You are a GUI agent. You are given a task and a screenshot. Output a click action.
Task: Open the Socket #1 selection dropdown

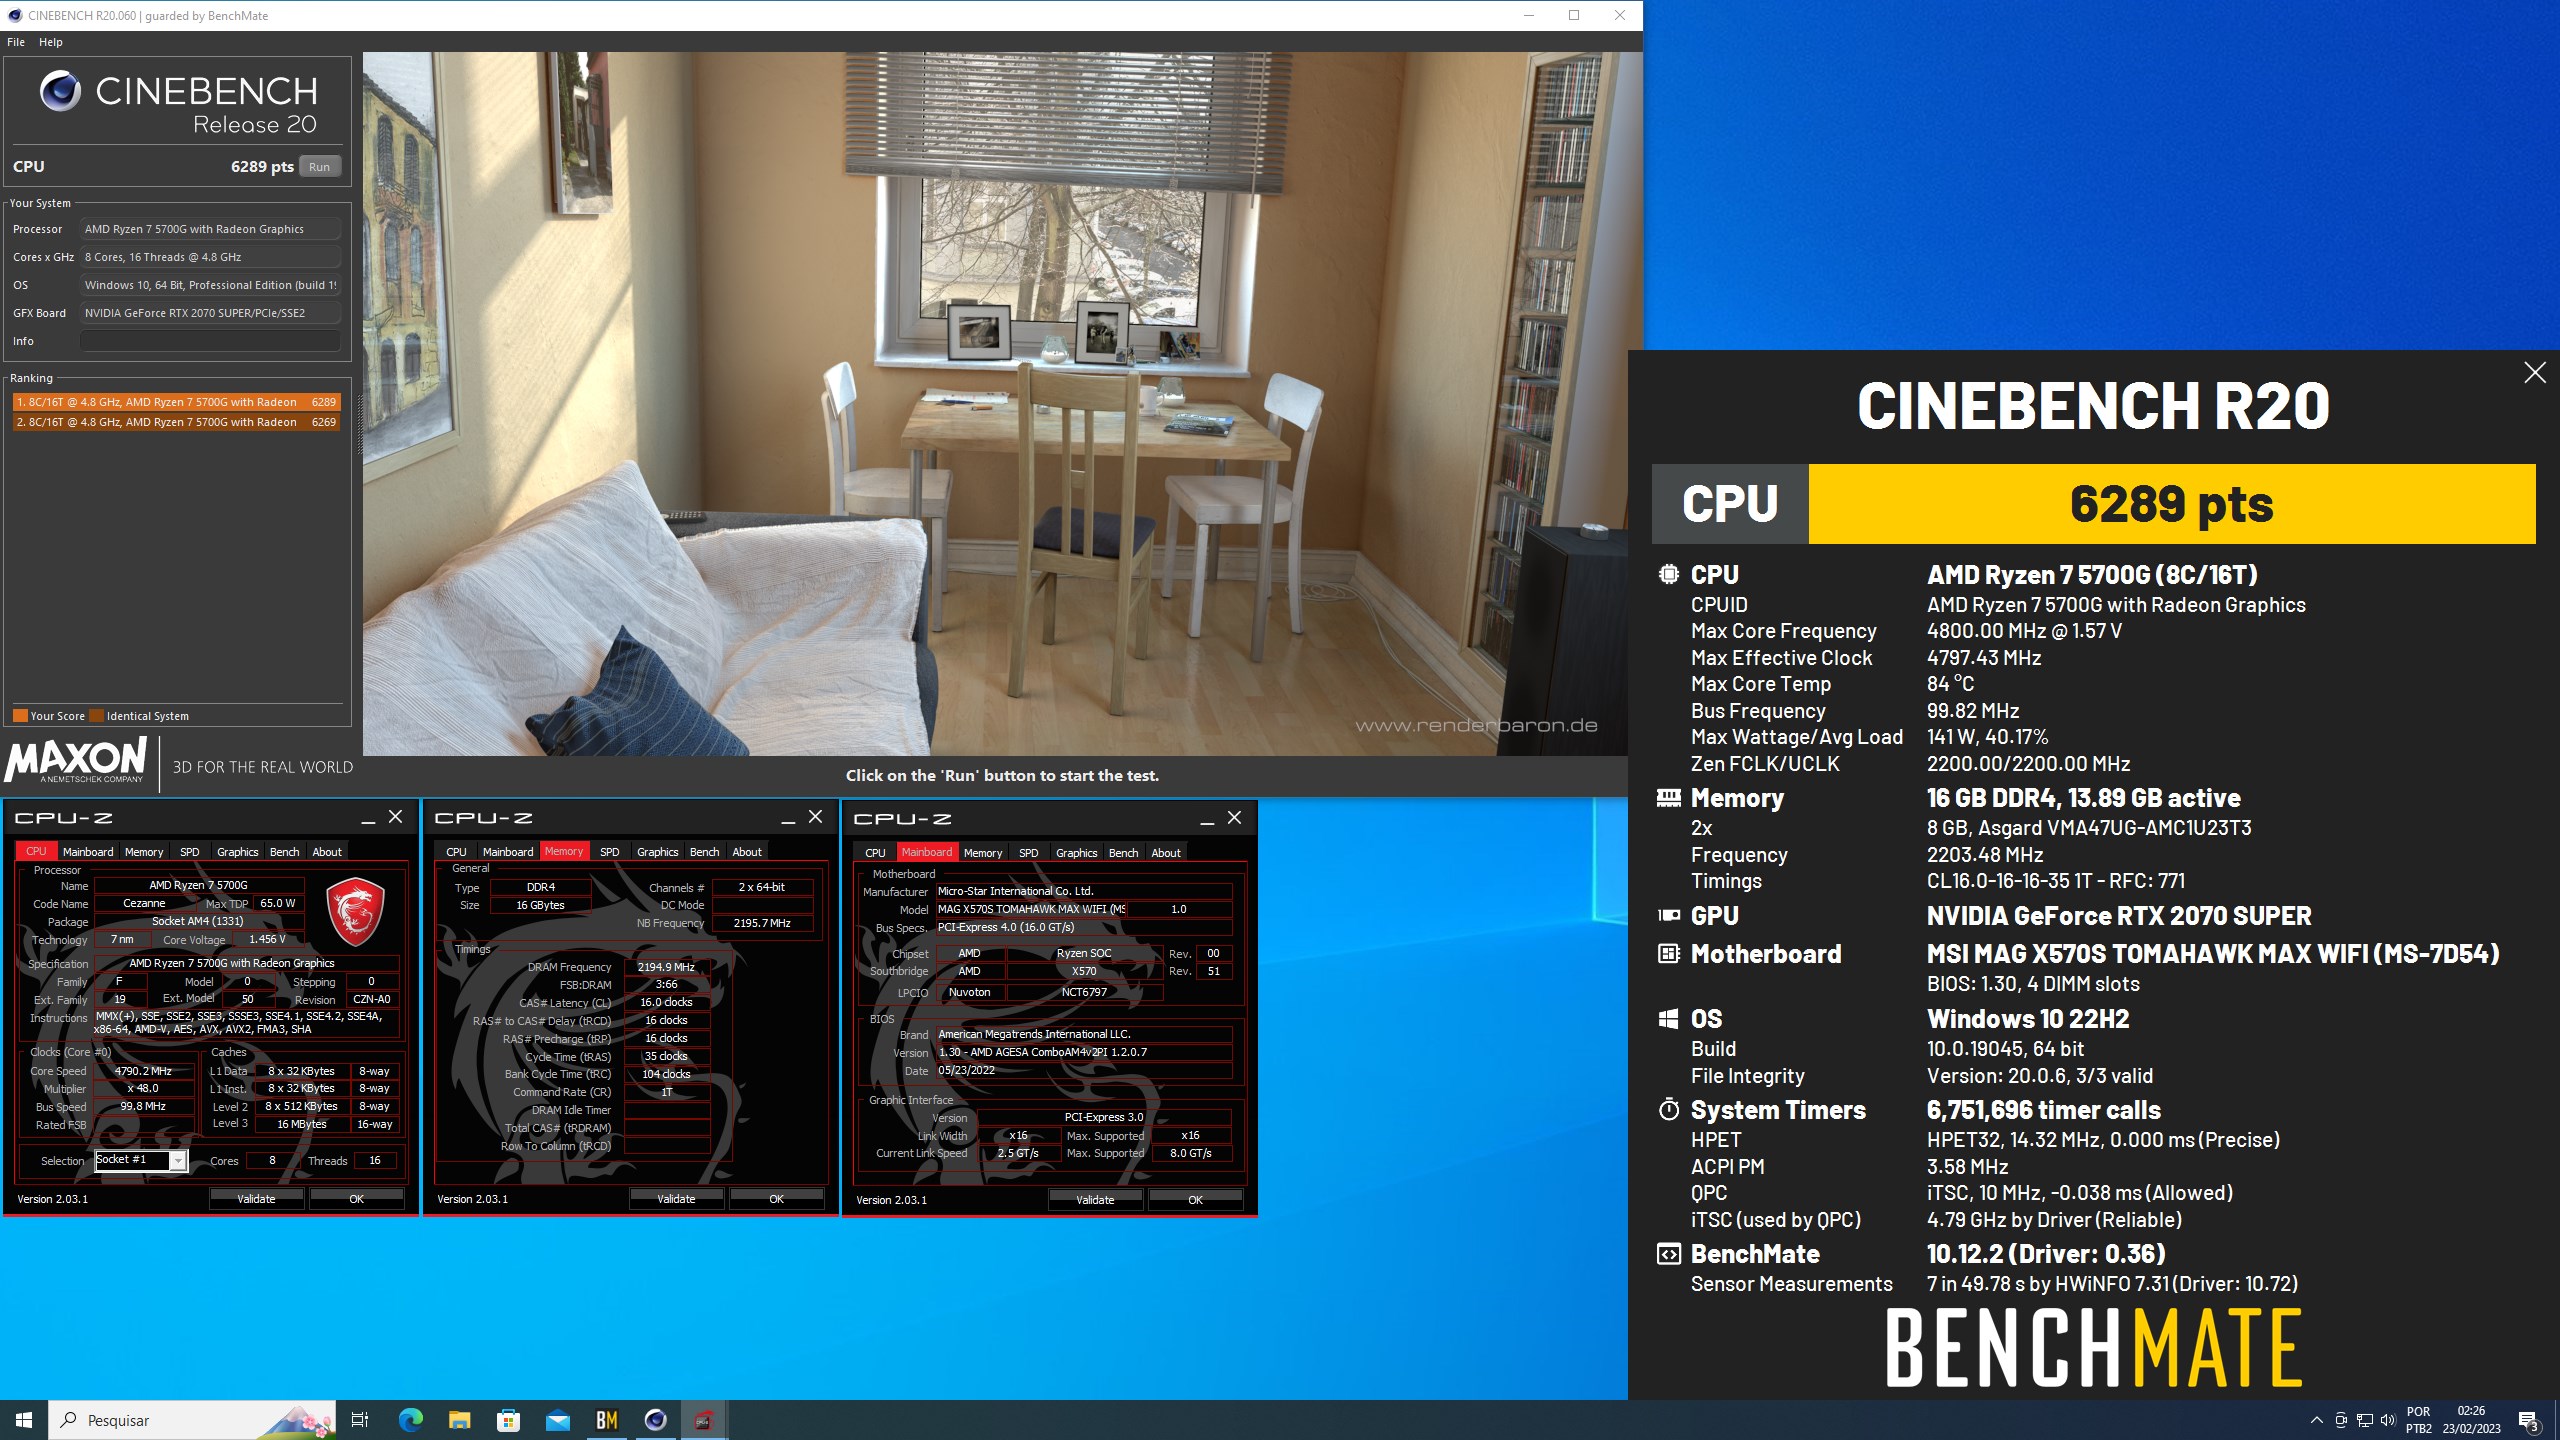141,1160
